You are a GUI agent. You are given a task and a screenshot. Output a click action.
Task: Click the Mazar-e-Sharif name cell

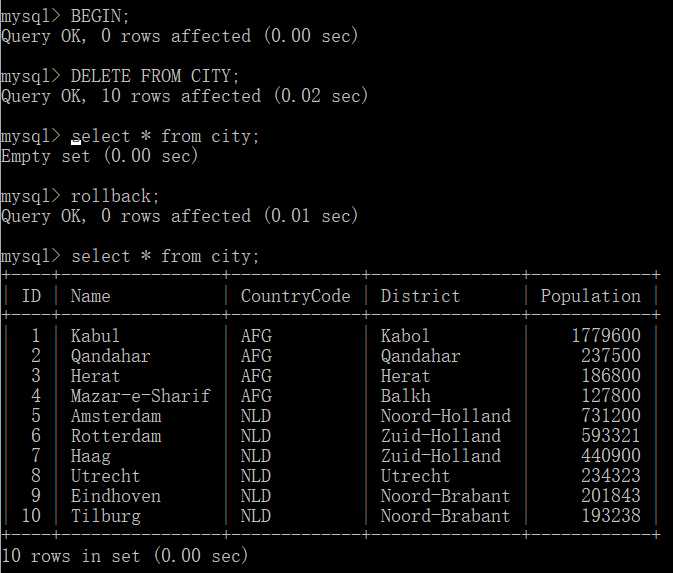pyautogui.click(x=140, y=396)
